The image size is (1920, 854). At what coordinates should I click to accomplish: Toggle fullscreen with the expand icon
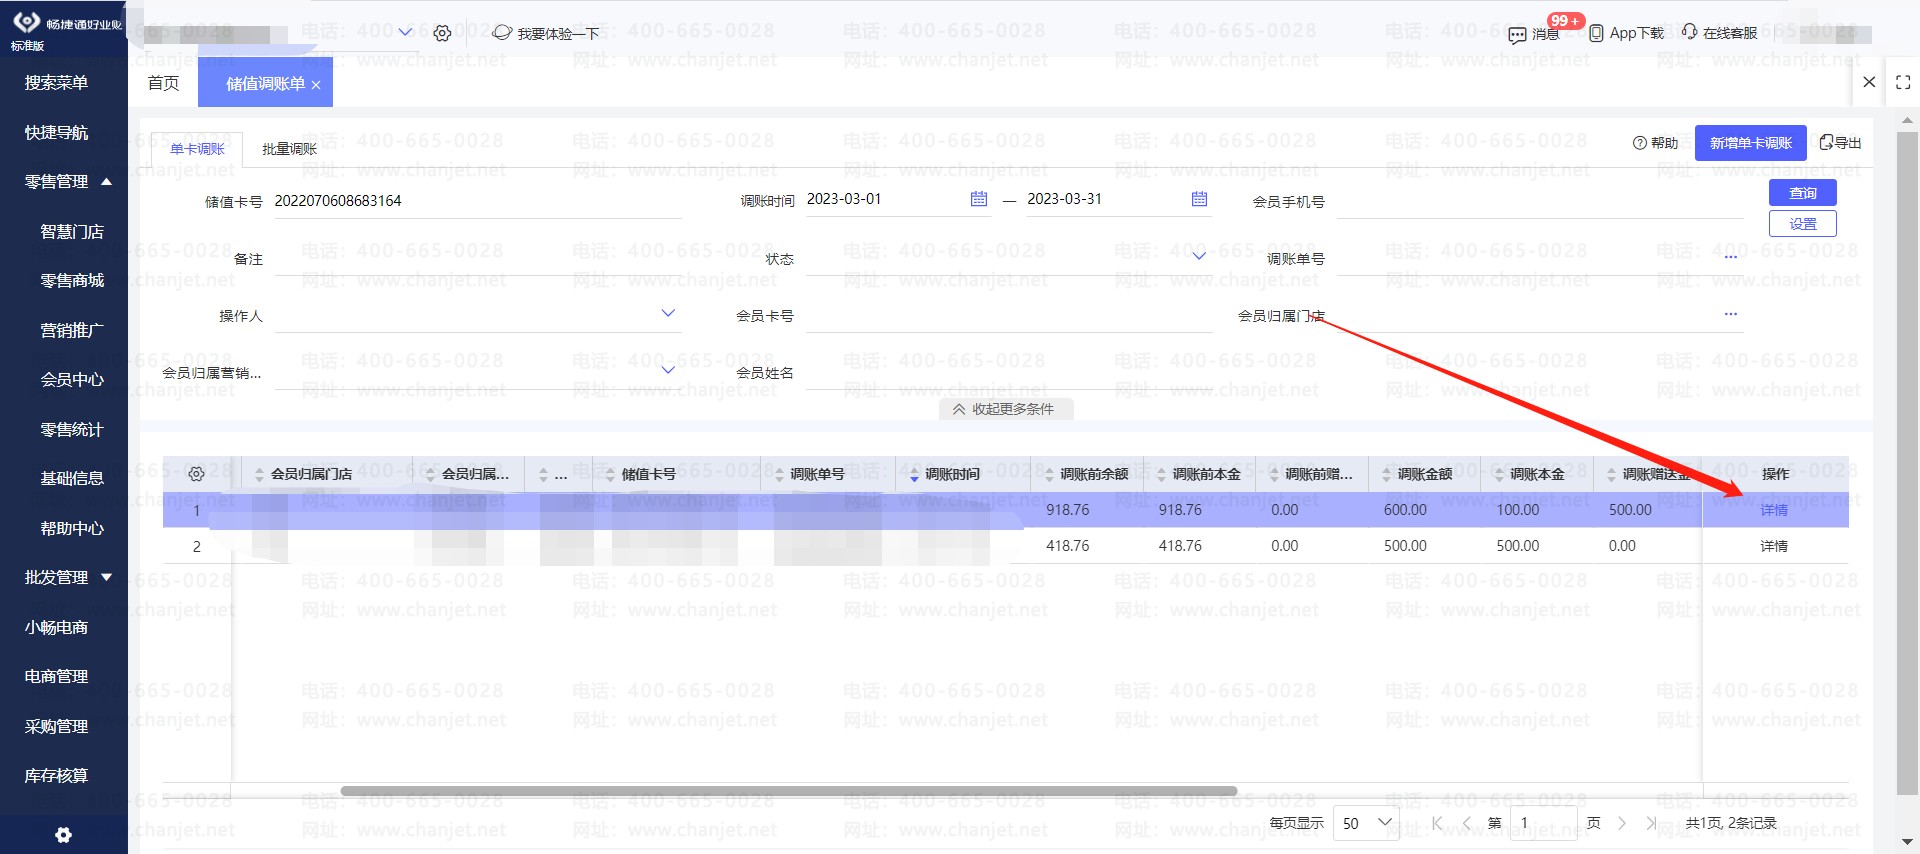pos(1903,82)
